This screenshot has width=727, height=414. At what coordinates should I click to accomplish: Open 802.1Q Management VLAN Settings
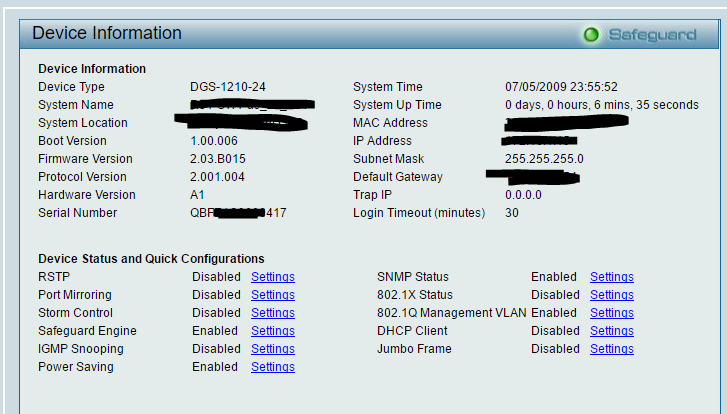[x=611, y=313]
